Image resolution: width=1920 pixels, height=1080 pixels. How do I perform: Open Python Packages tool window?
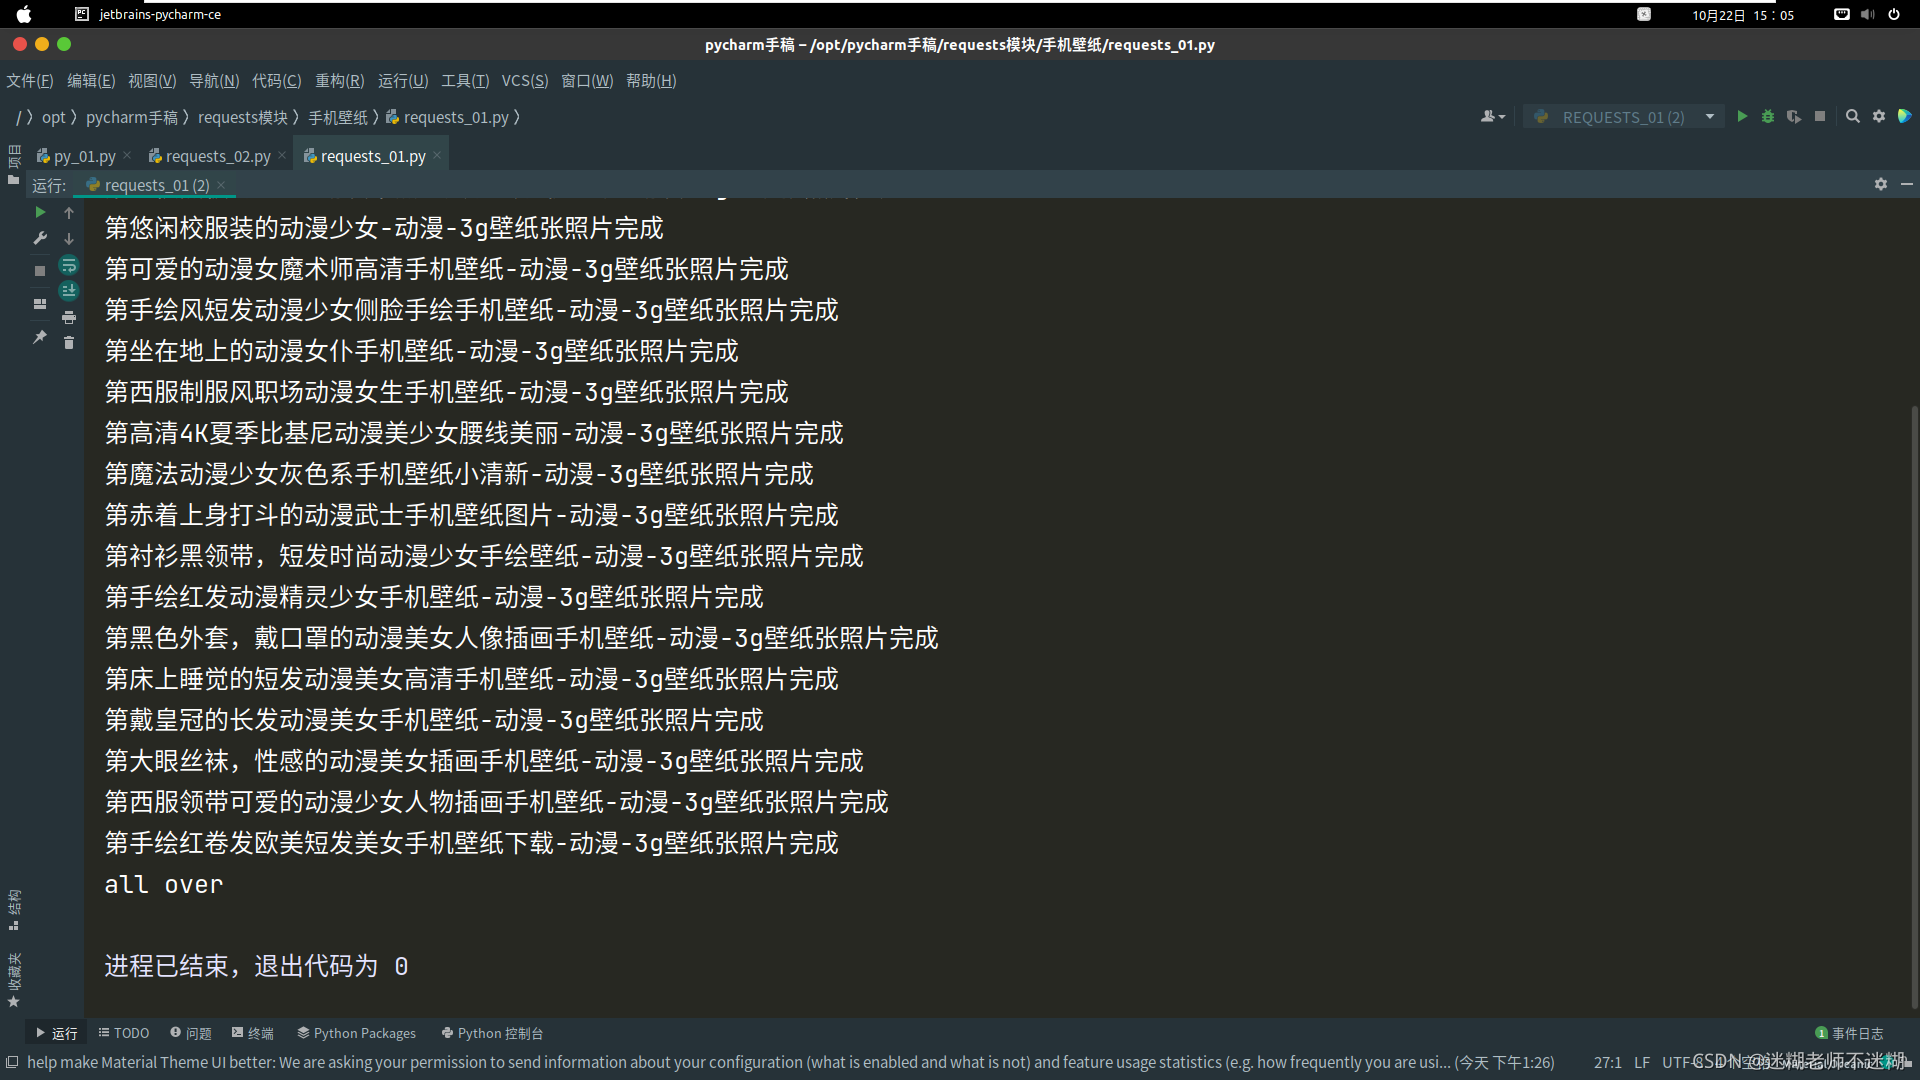(356, 1033)
